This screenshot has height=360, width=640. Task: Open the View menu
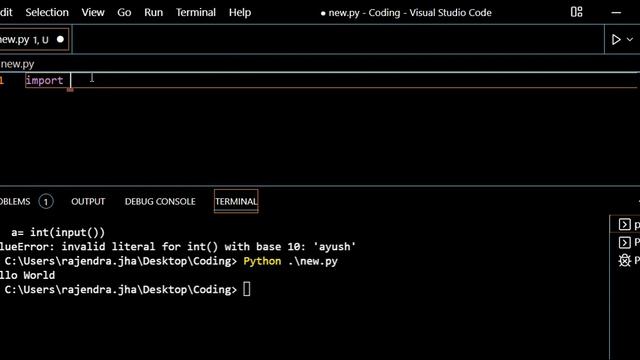(93, 12)
